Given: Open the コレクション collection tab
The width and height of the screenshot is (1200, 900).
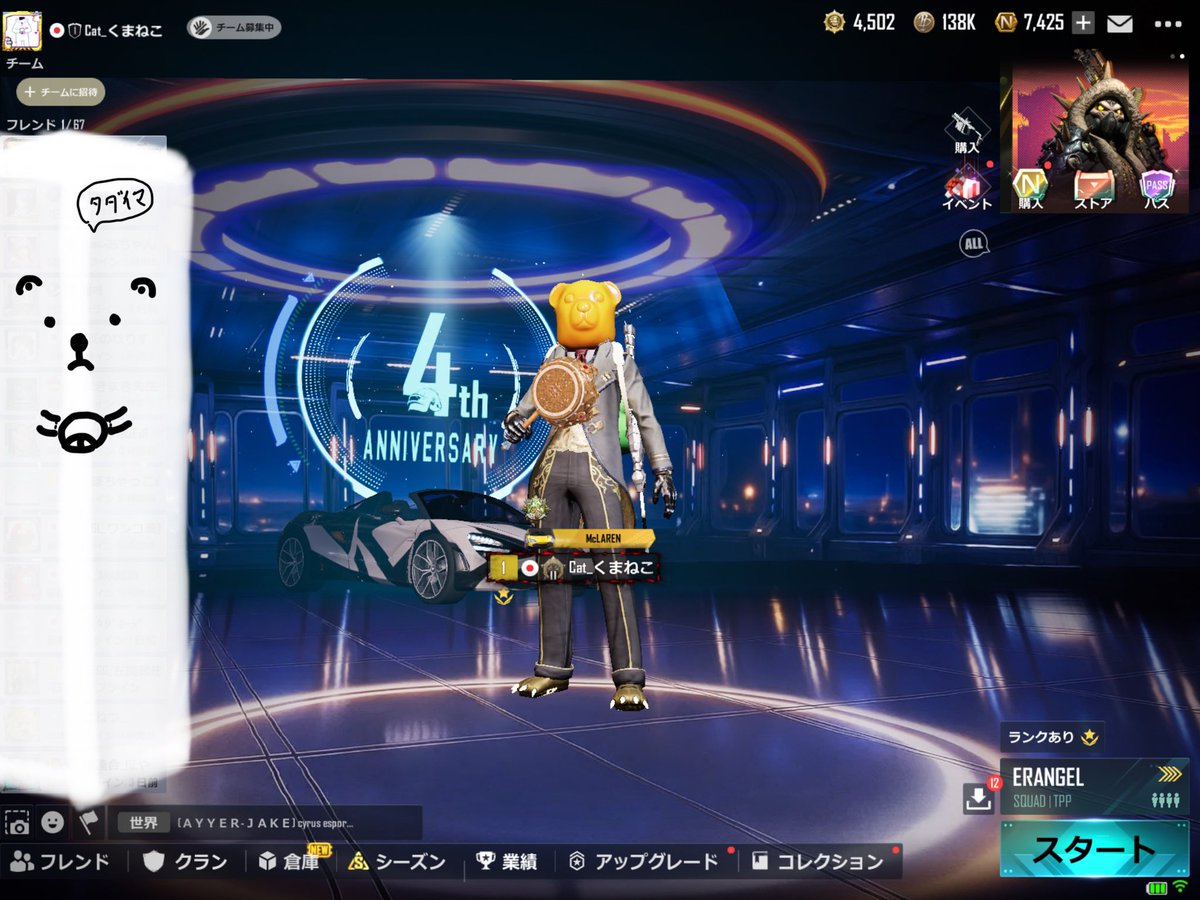Looking at the screenshot, I should point(819,861).
